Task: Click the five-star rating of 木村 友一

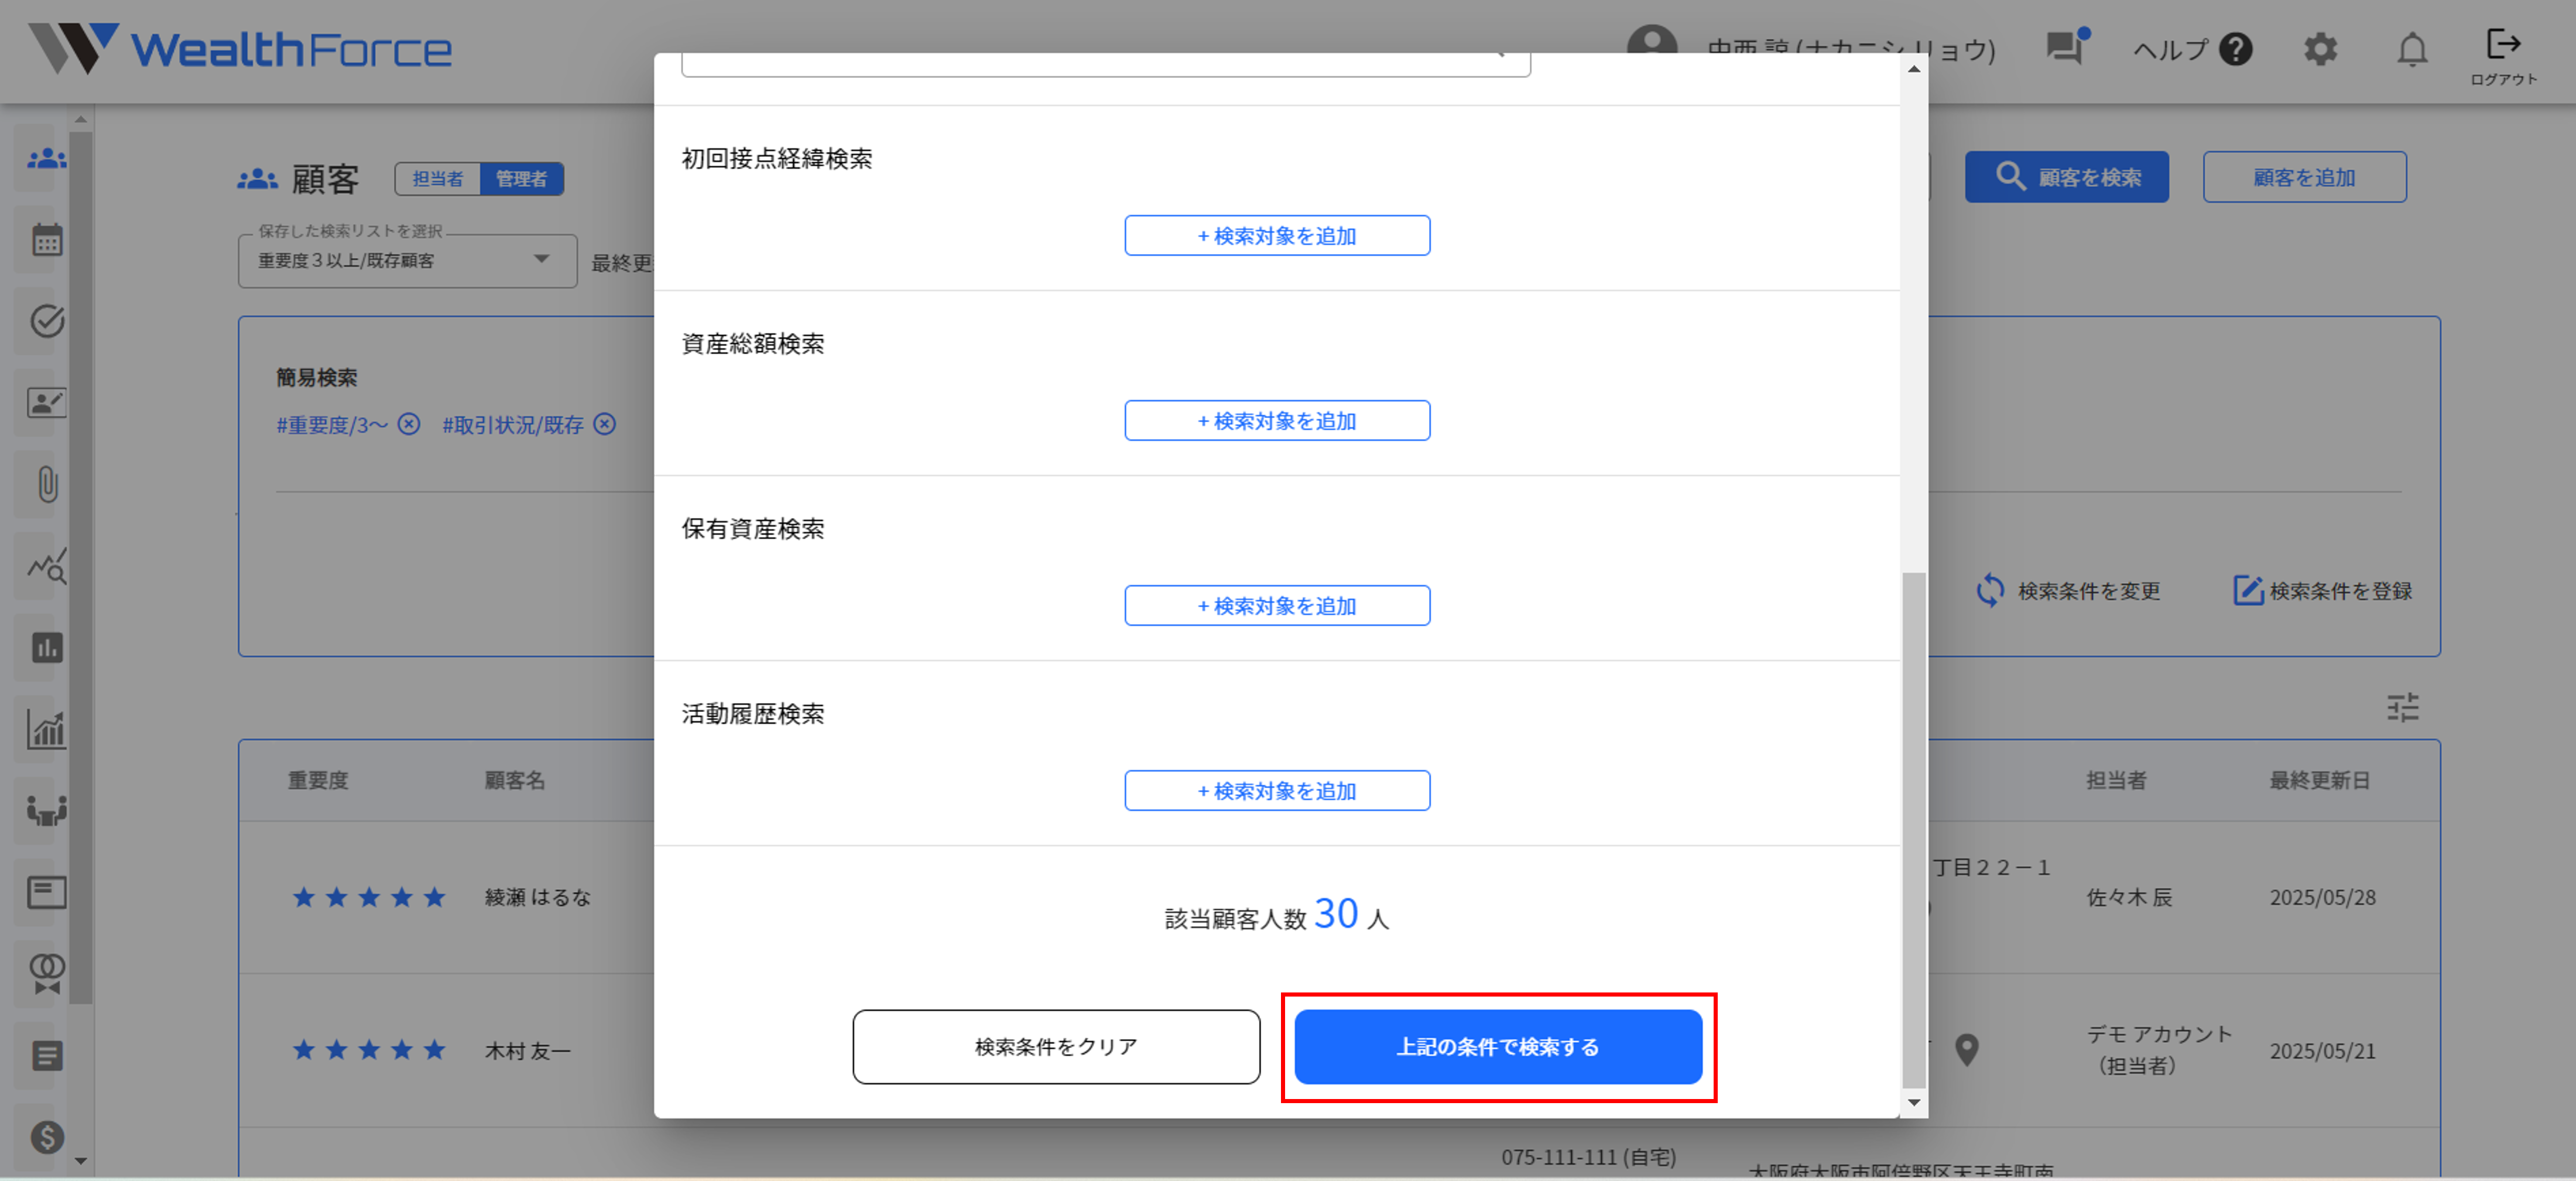Action: [369, 1049]
